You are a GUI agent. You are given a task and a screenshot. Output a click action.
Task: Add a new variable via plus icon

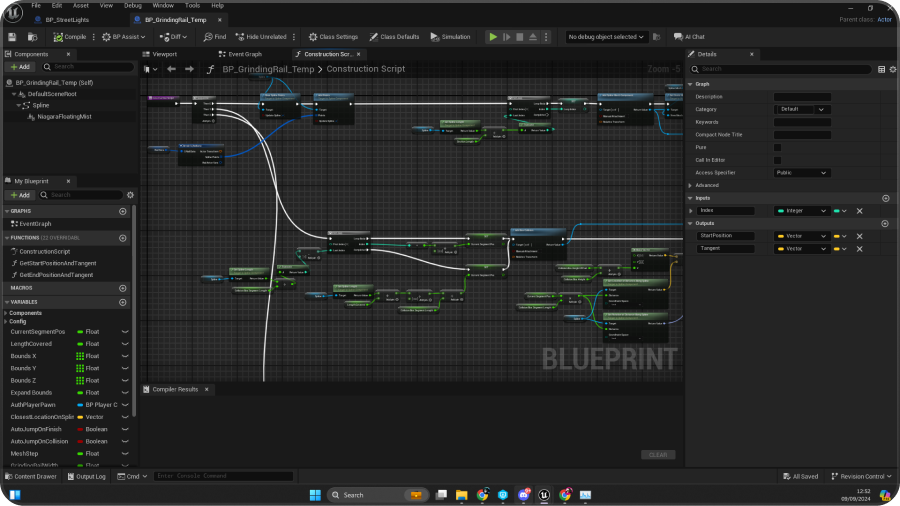coord(122,302)
